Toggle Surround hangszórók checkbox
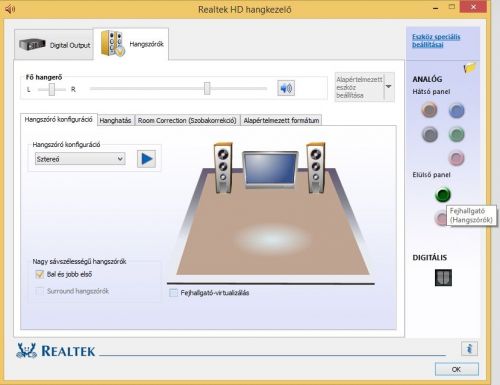The width and height of the screenshot is (500, 385). (x=40, y=291)
